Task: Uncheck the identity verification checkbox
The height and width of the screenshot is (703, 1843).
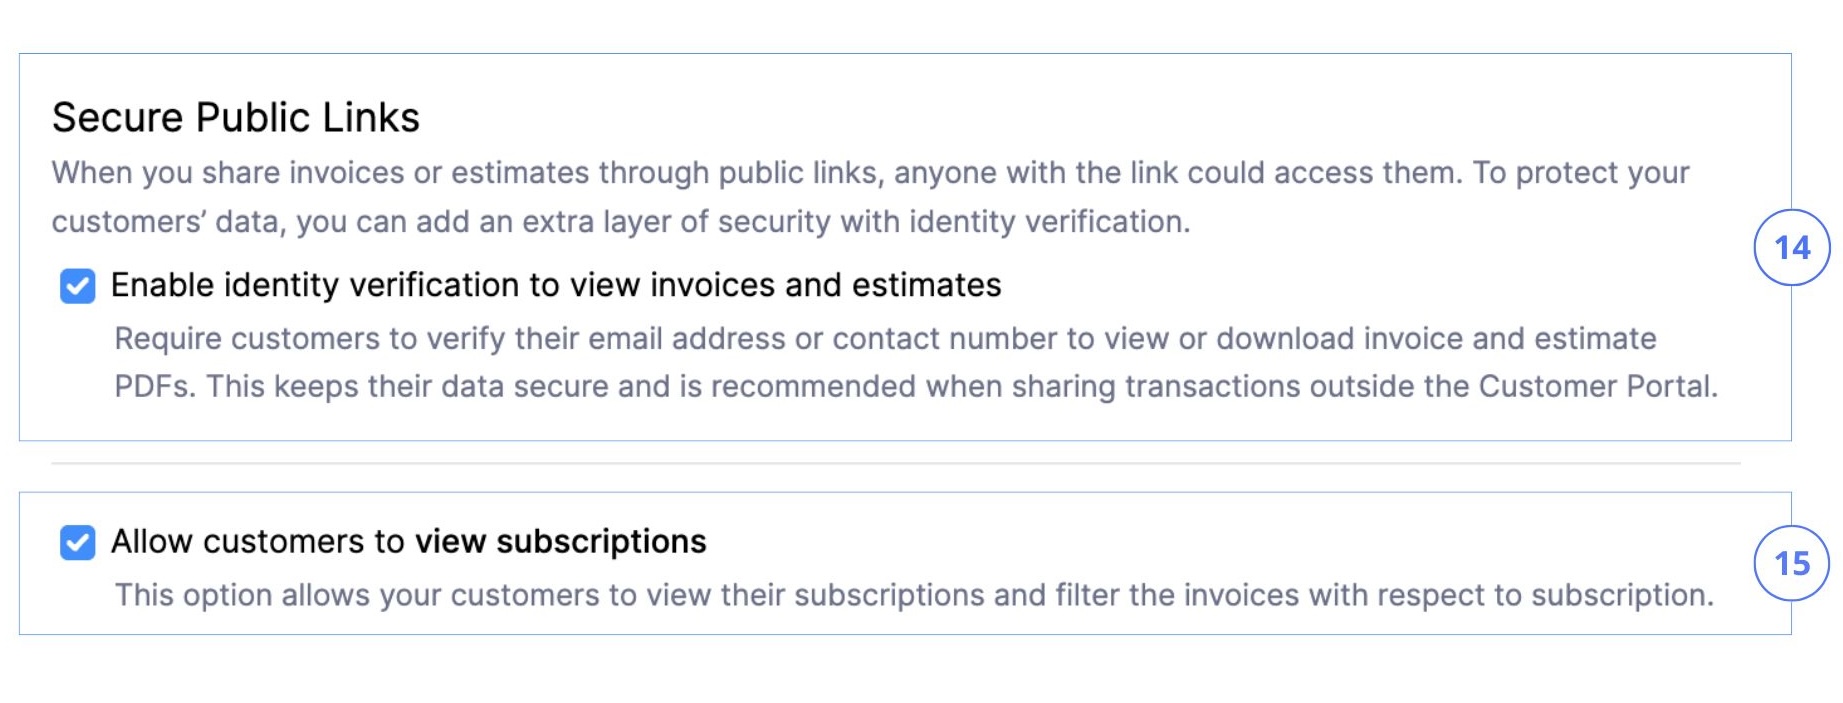Action: 77,286
